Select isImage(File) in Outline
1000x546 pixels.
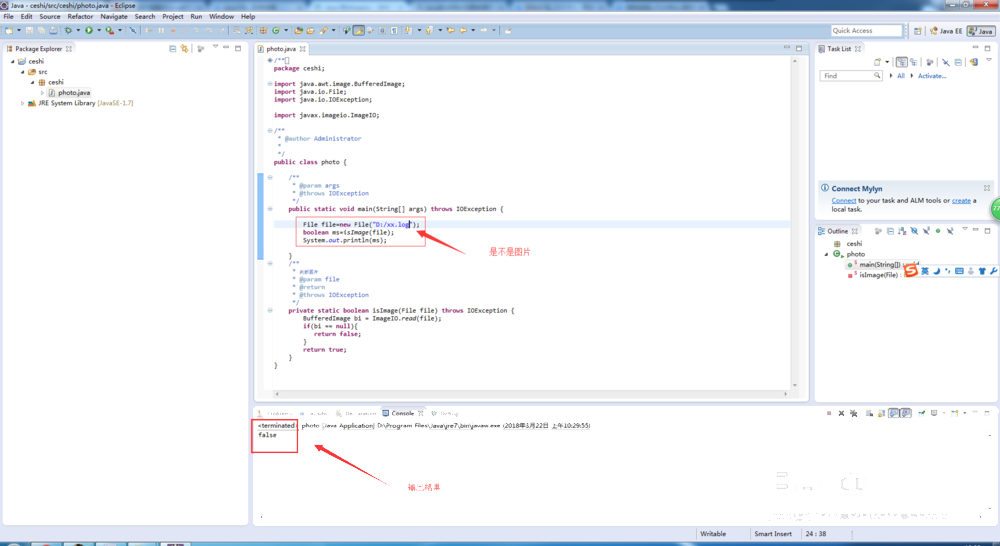[874, 275]
